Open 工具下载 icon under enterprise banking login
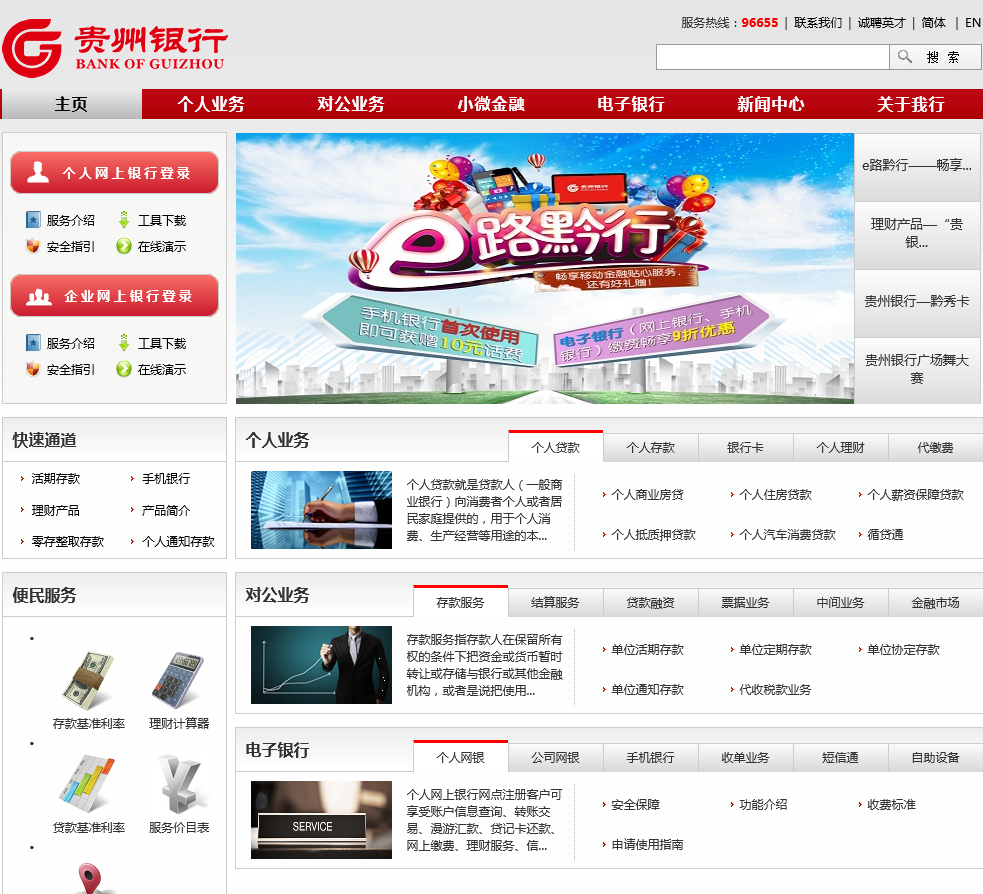 [x=124, y=343]
